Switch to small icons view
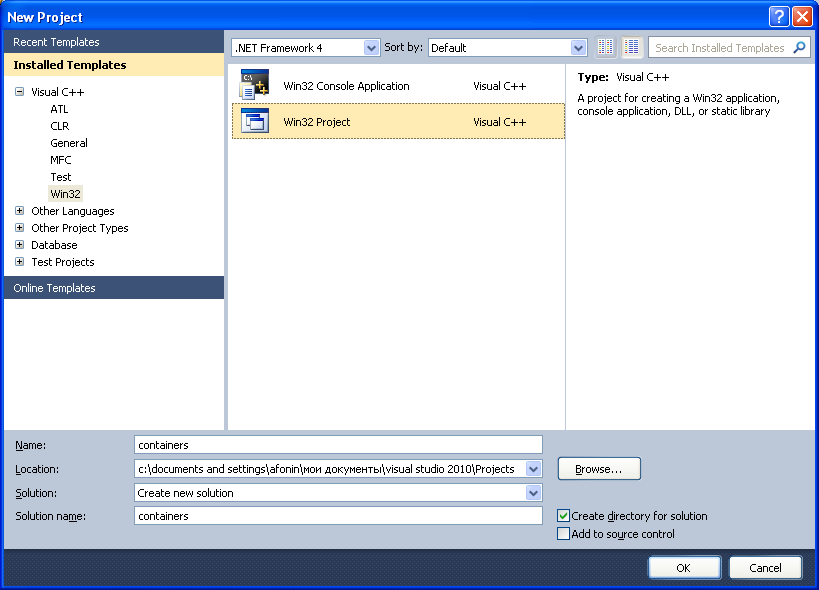This screenshot has height=590, width=819. click(605, 48)
